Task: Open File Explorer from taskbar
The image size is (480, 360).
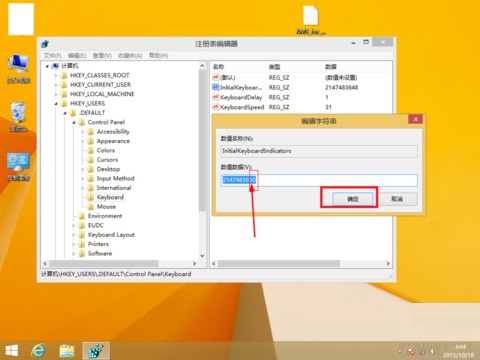Action: click(x=67, y=351)
